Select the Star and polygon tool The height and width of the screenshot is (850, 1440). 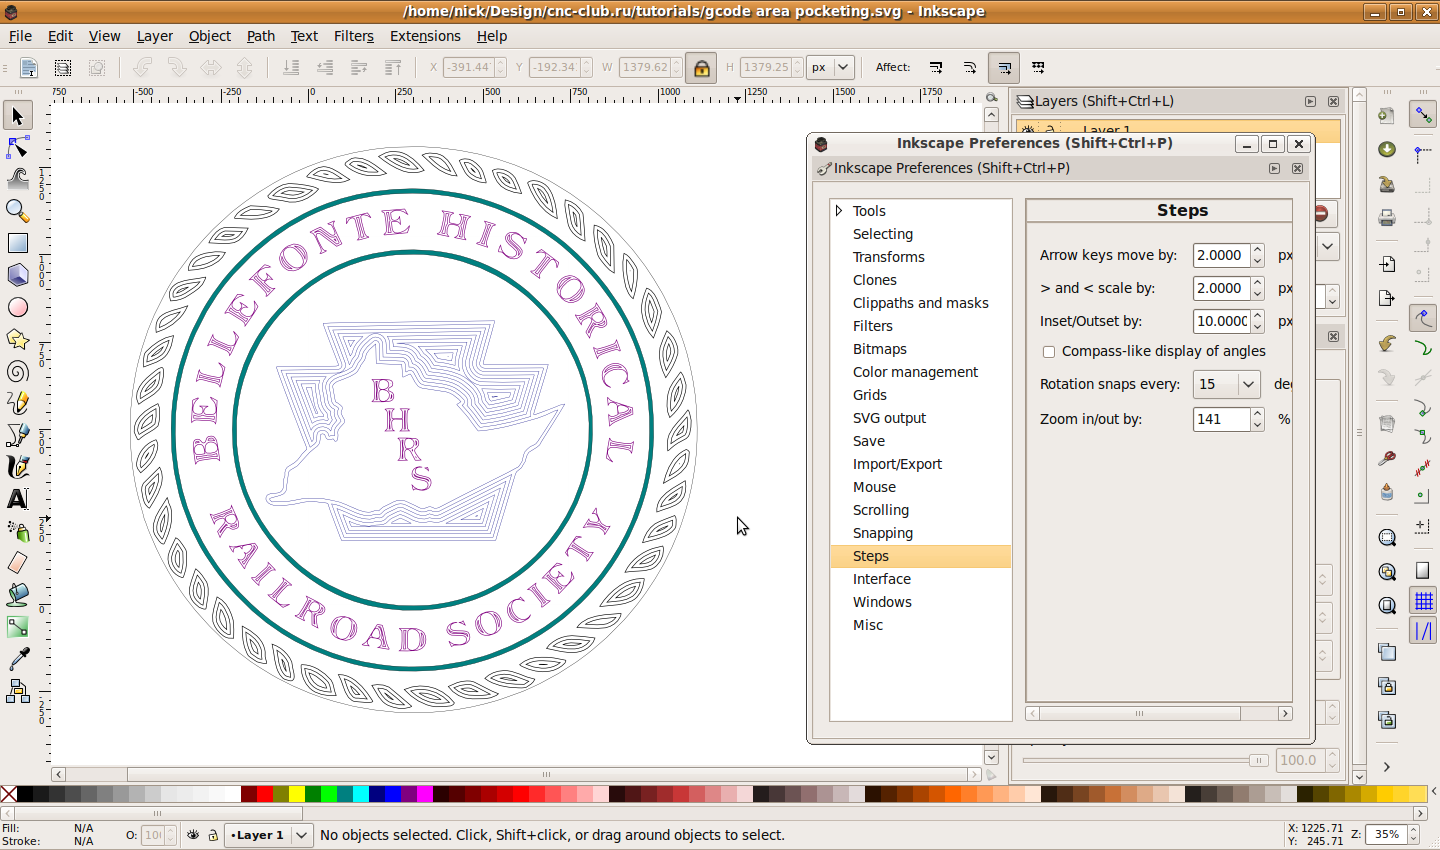click(18, 339)
